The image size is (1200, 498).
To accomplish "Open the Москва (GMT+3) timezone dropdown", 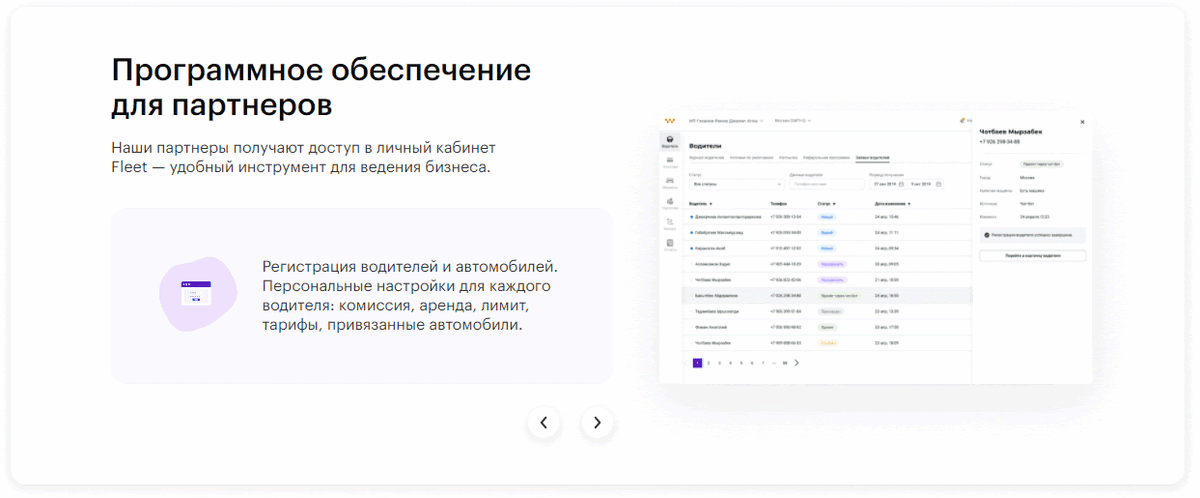I will click(794, 121).
